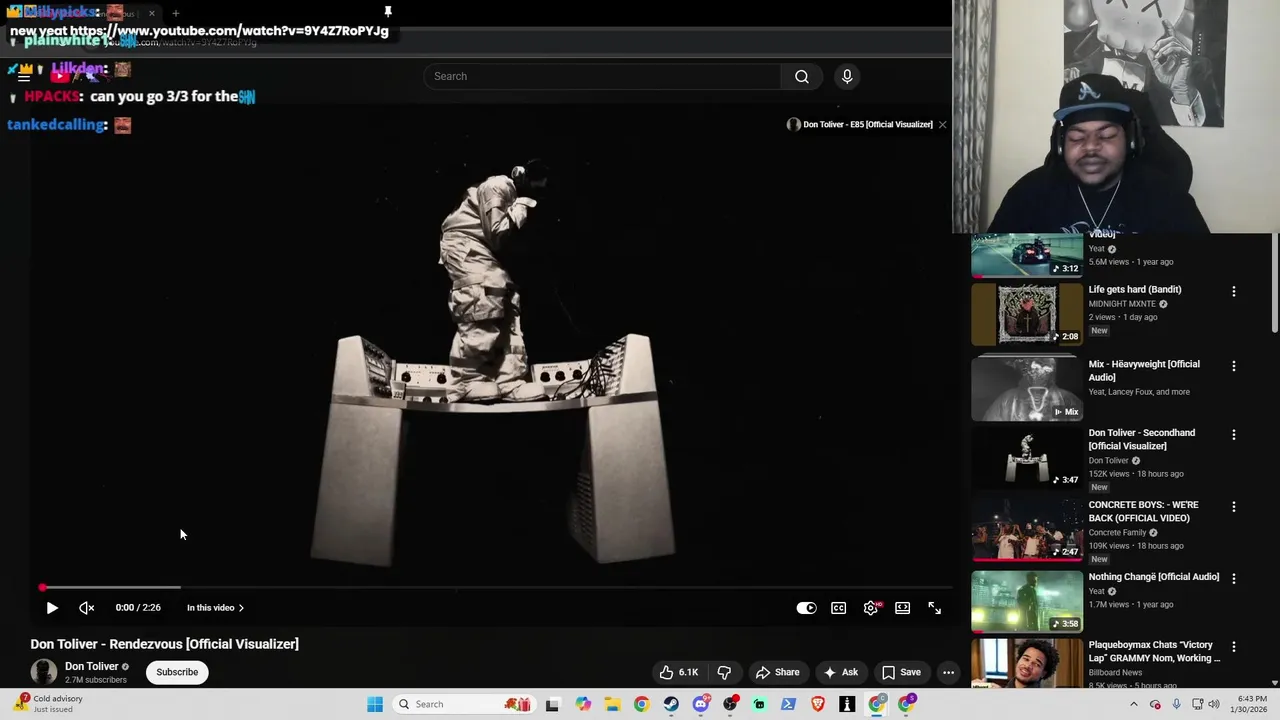
Task: Open options for 'Life gets hard (Bandit)'
Action: 1233,291
